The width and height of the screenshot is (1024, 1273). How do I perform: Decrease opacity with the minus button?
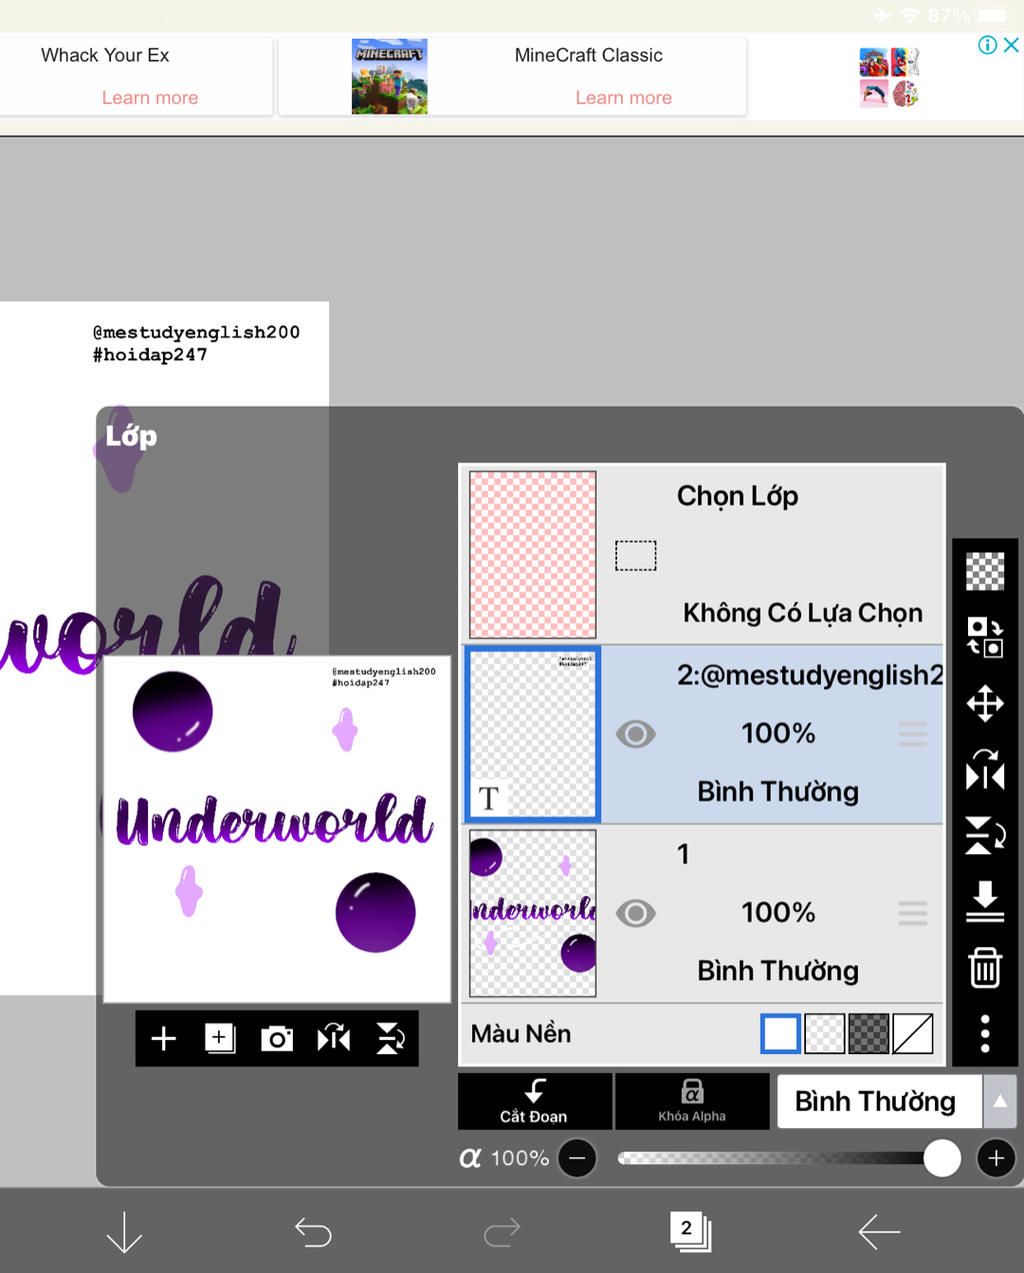pos(577,1158)
